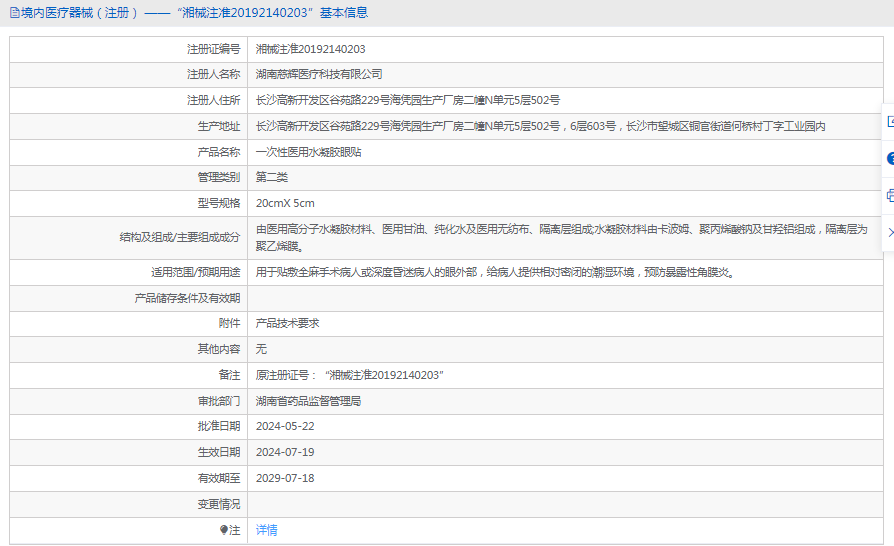
Task: Select the composition text beginning 由医用高分子水凝胶材料
Action: click(562, 238)
